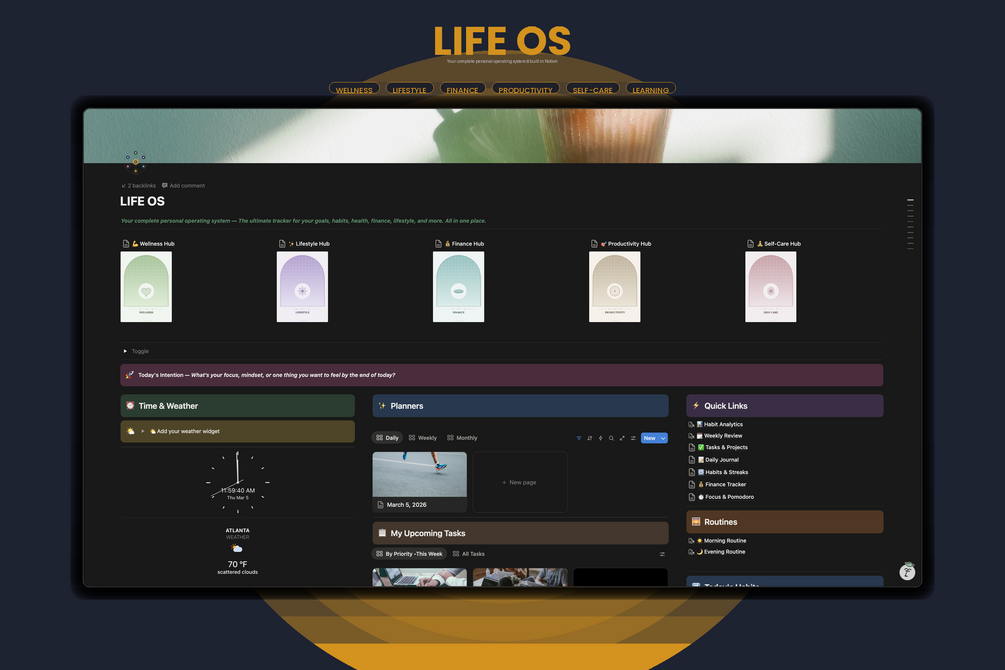The width and height of the screenshot is (1005, 670).
Task: Select the By Priority -This Week view
Action: point(409,554)
